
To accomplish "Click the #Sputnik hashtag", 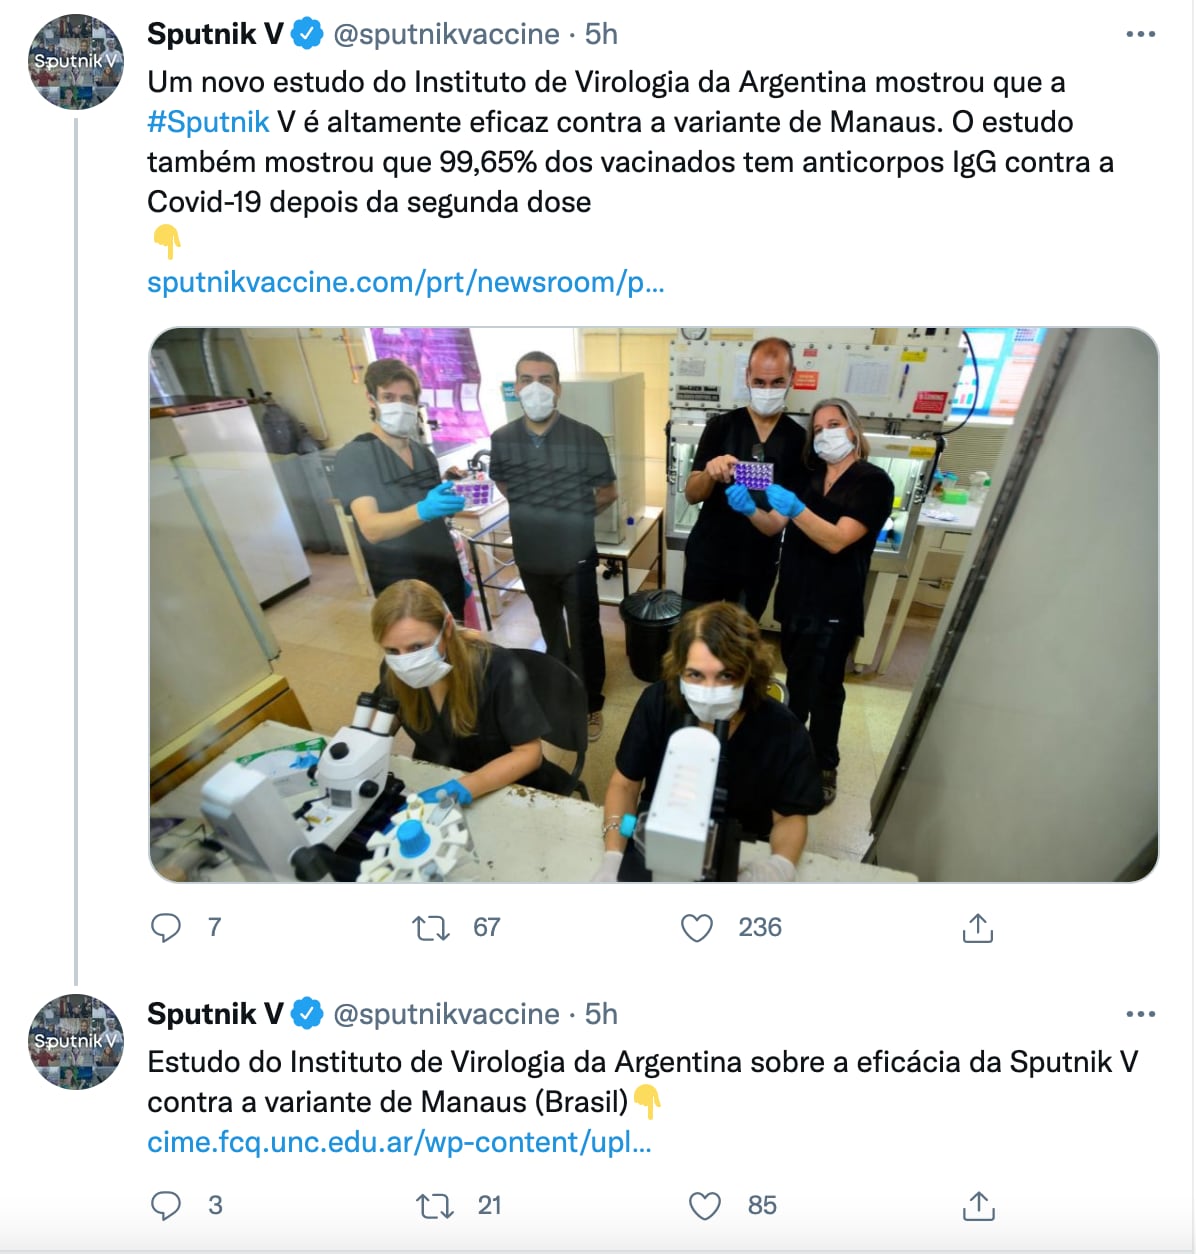I will [x=208, y=122].
